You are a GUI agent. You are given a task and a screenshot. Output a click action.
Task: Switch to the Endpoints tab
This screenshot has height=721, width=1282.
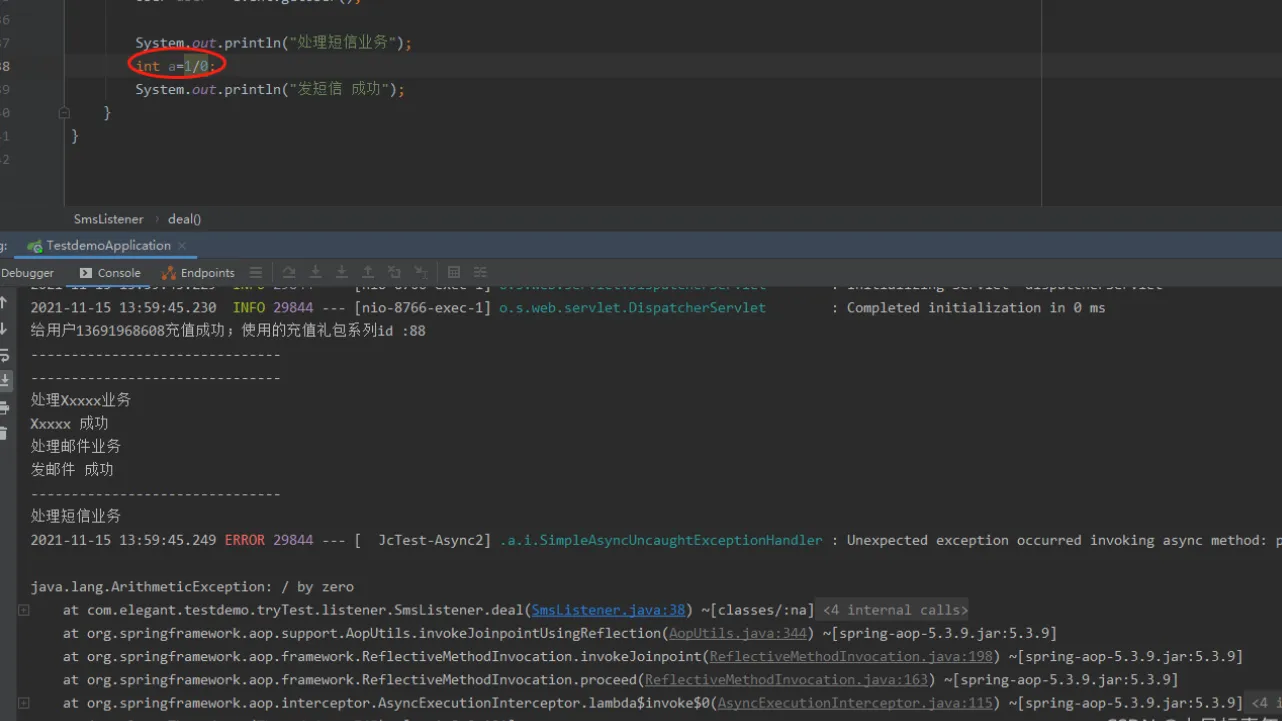[198, 272]
